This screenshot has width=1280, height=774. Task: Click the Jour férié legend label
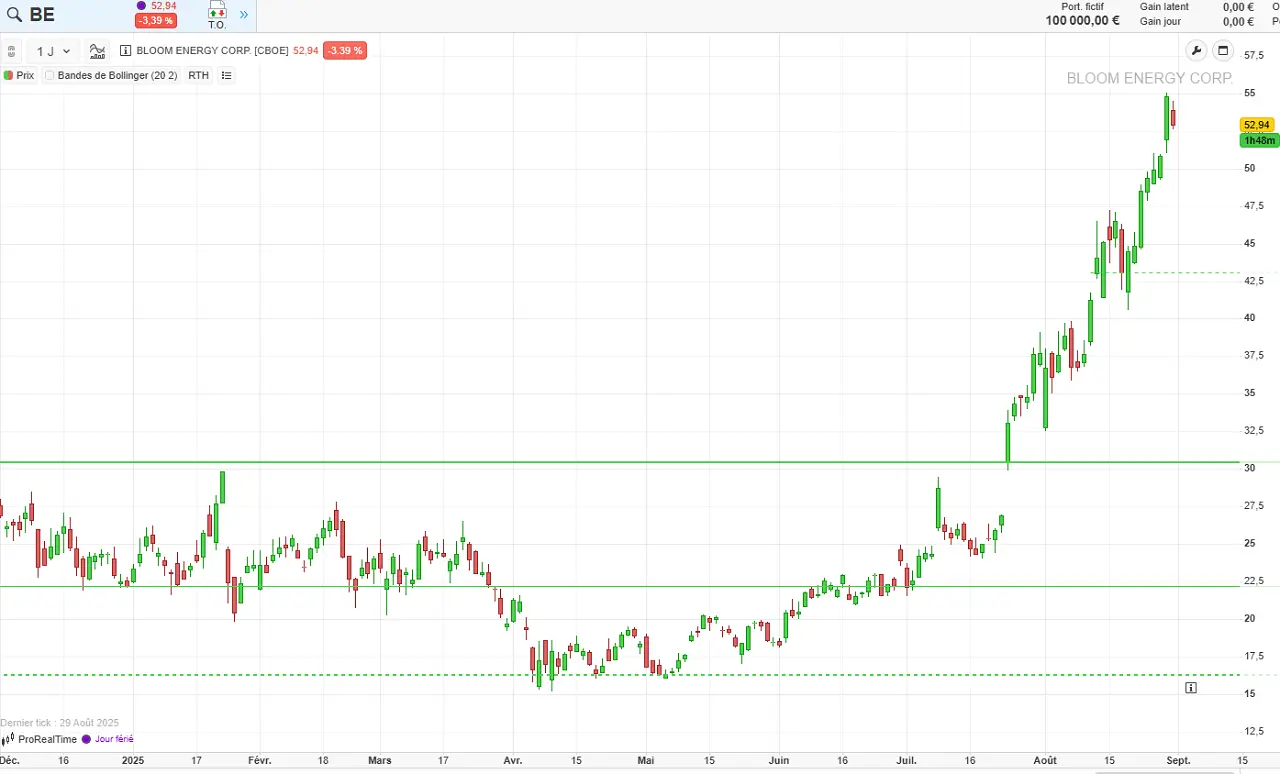(x=114, y=739)
